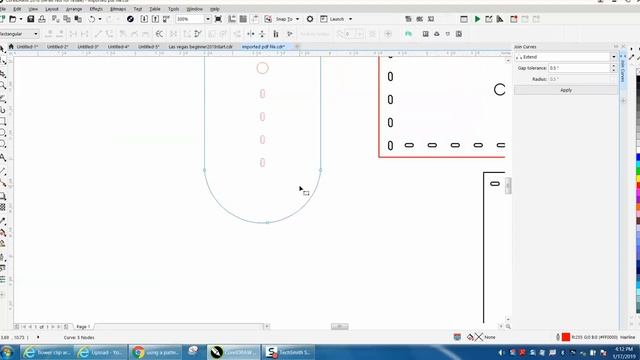Viewport: 640px width, 360px height.
Task: Click the add new document tab plus
Action: click(x=297, y=47)
